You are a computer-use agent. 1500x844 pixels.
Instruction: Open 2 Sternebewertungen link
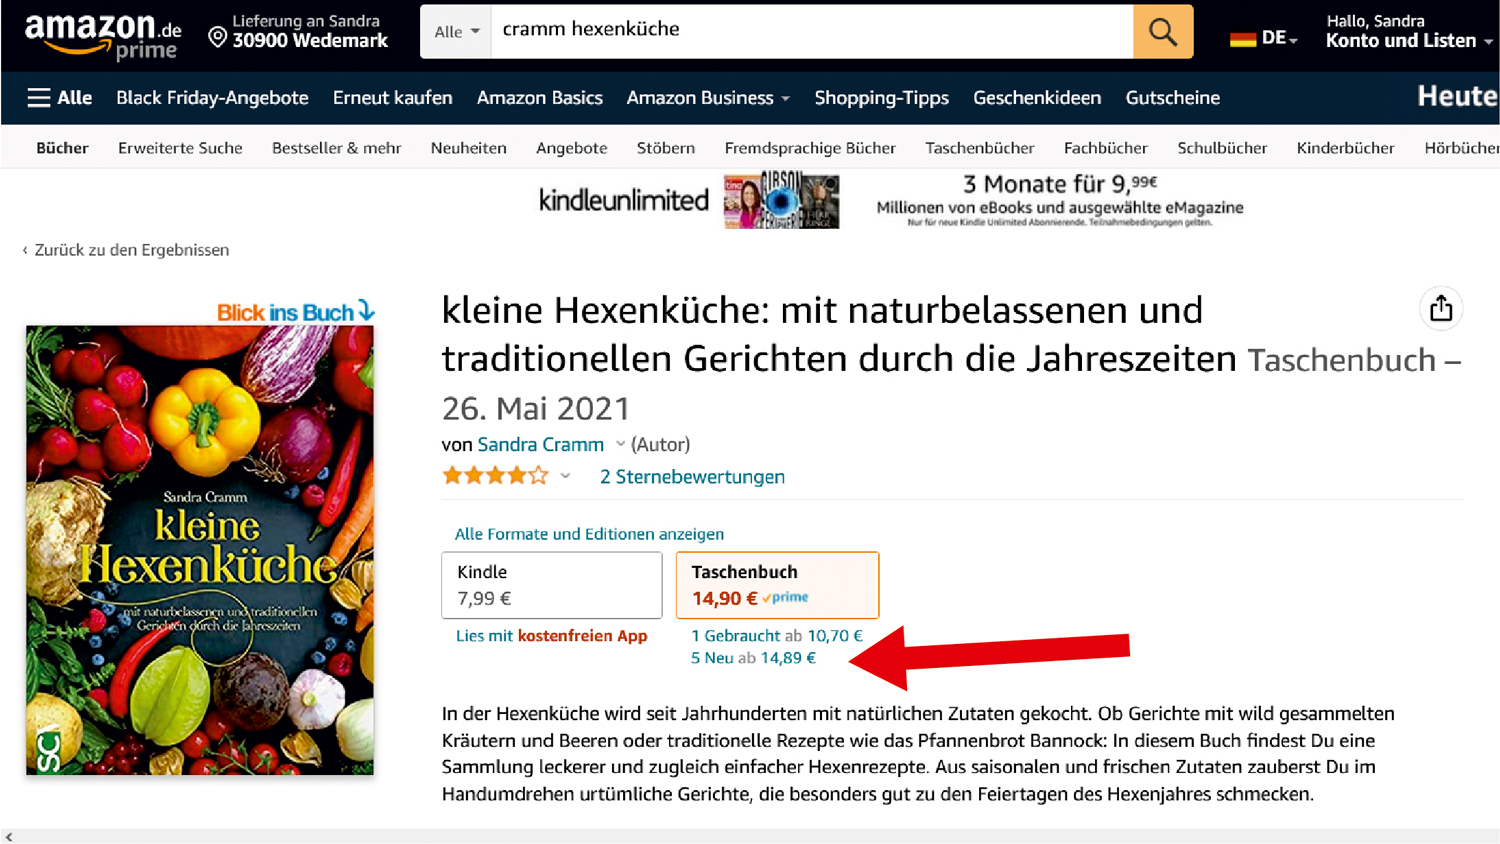pos(692,476)
